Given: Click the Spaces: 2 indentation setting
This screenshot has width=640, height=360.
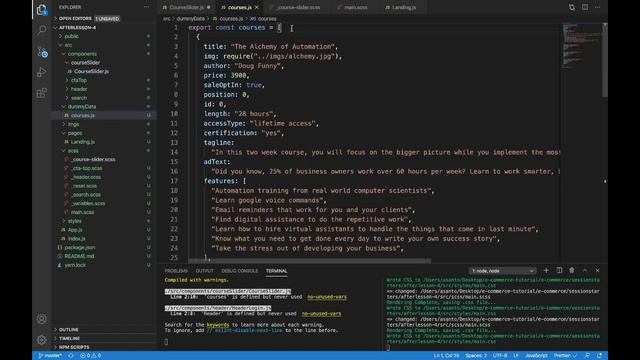Looking at the screenshot, I should [476, 356].
